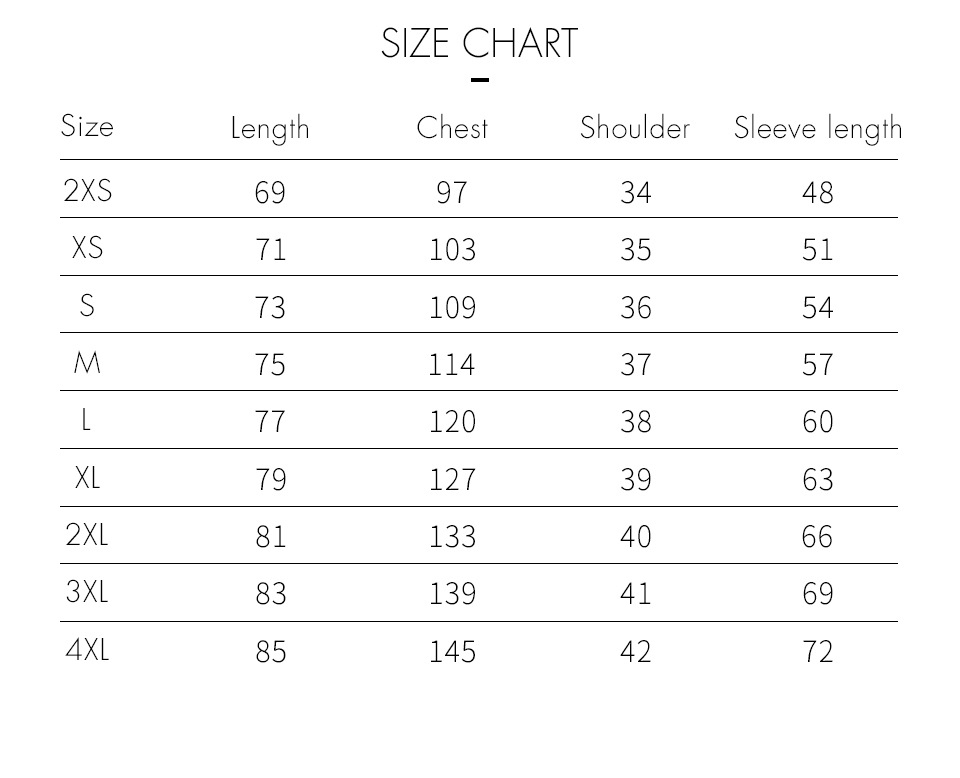
Task: Select the Sleeve length column header
Action: click(x=818, y=129)
